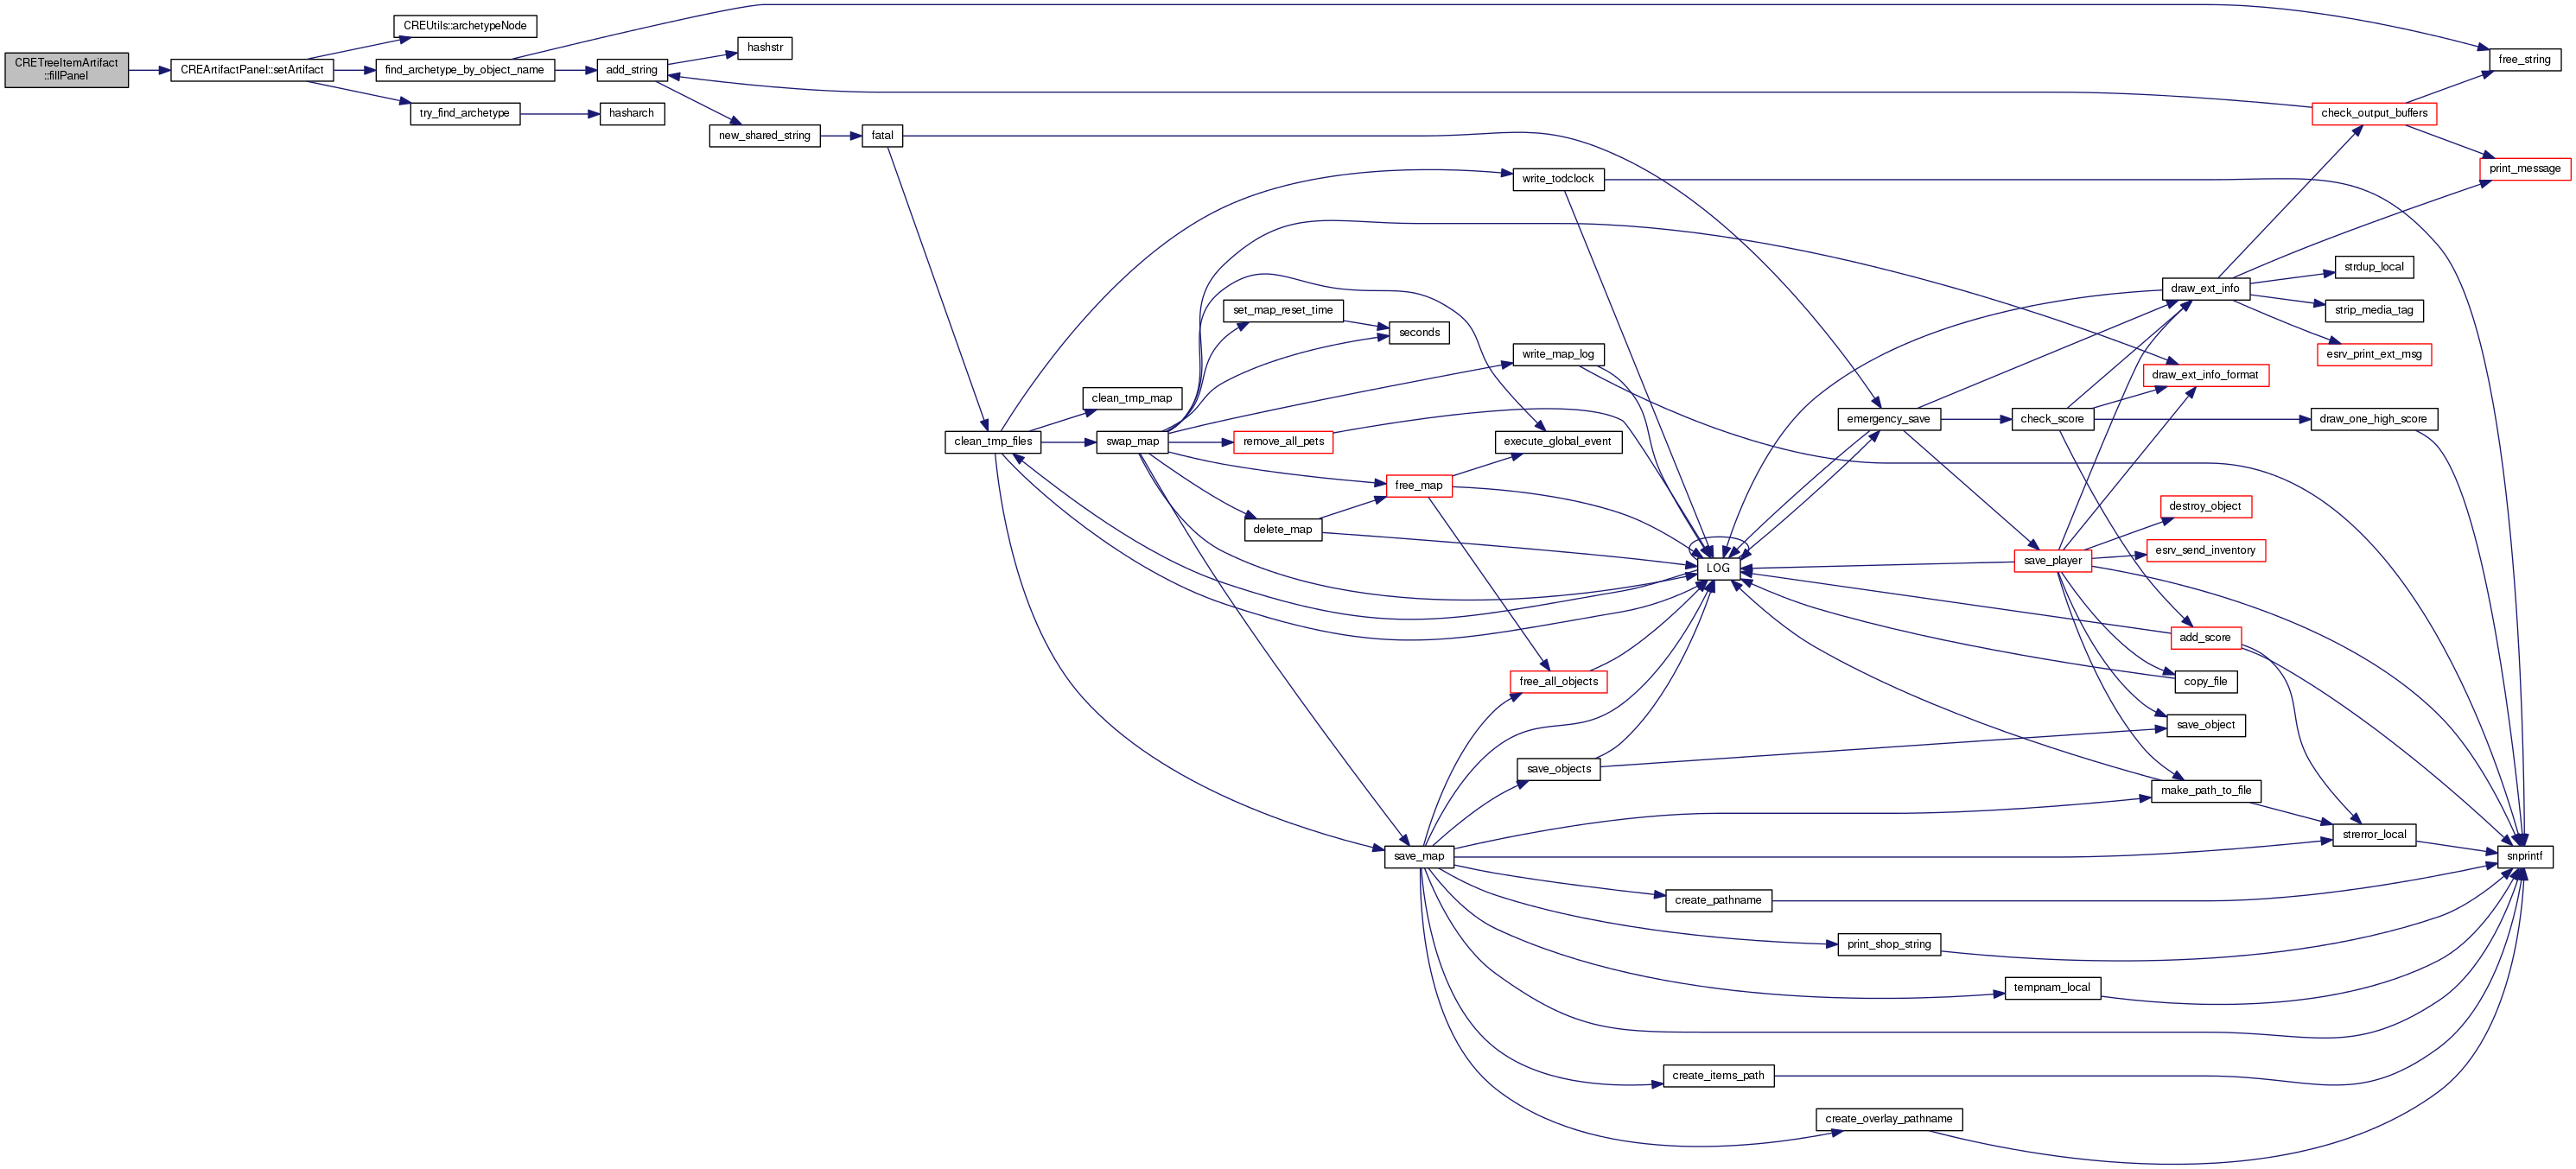Click the save_map function node
The height and width of the screenshot is (1169, 2576).
[1418, 856]
